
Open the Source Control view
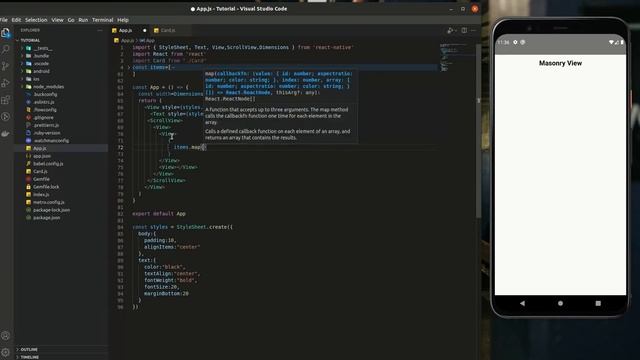[x=6, y=66]
